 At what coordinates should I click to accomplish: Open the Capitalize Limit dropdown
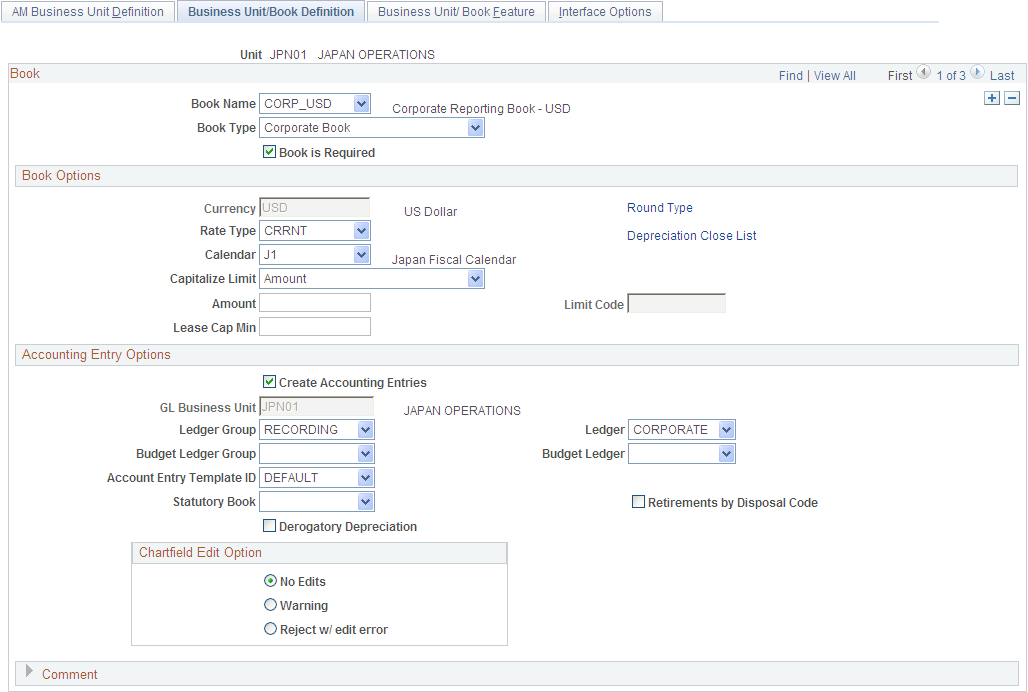pos(372,279)
